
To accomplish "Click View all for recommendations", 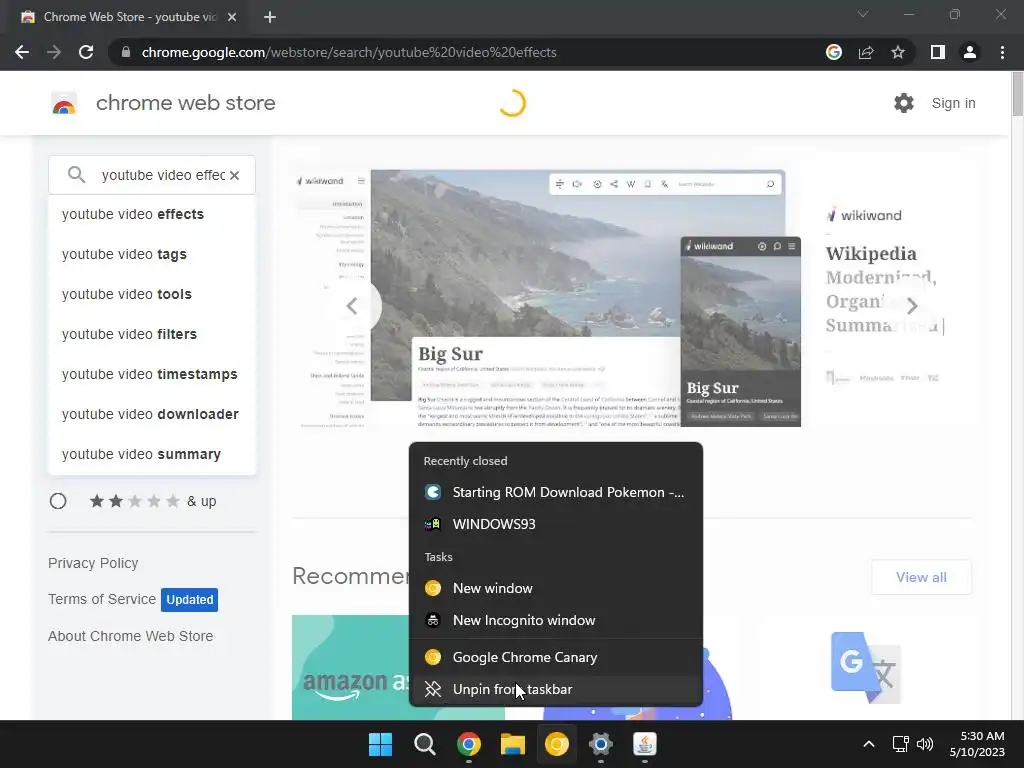I will (921, 577).
